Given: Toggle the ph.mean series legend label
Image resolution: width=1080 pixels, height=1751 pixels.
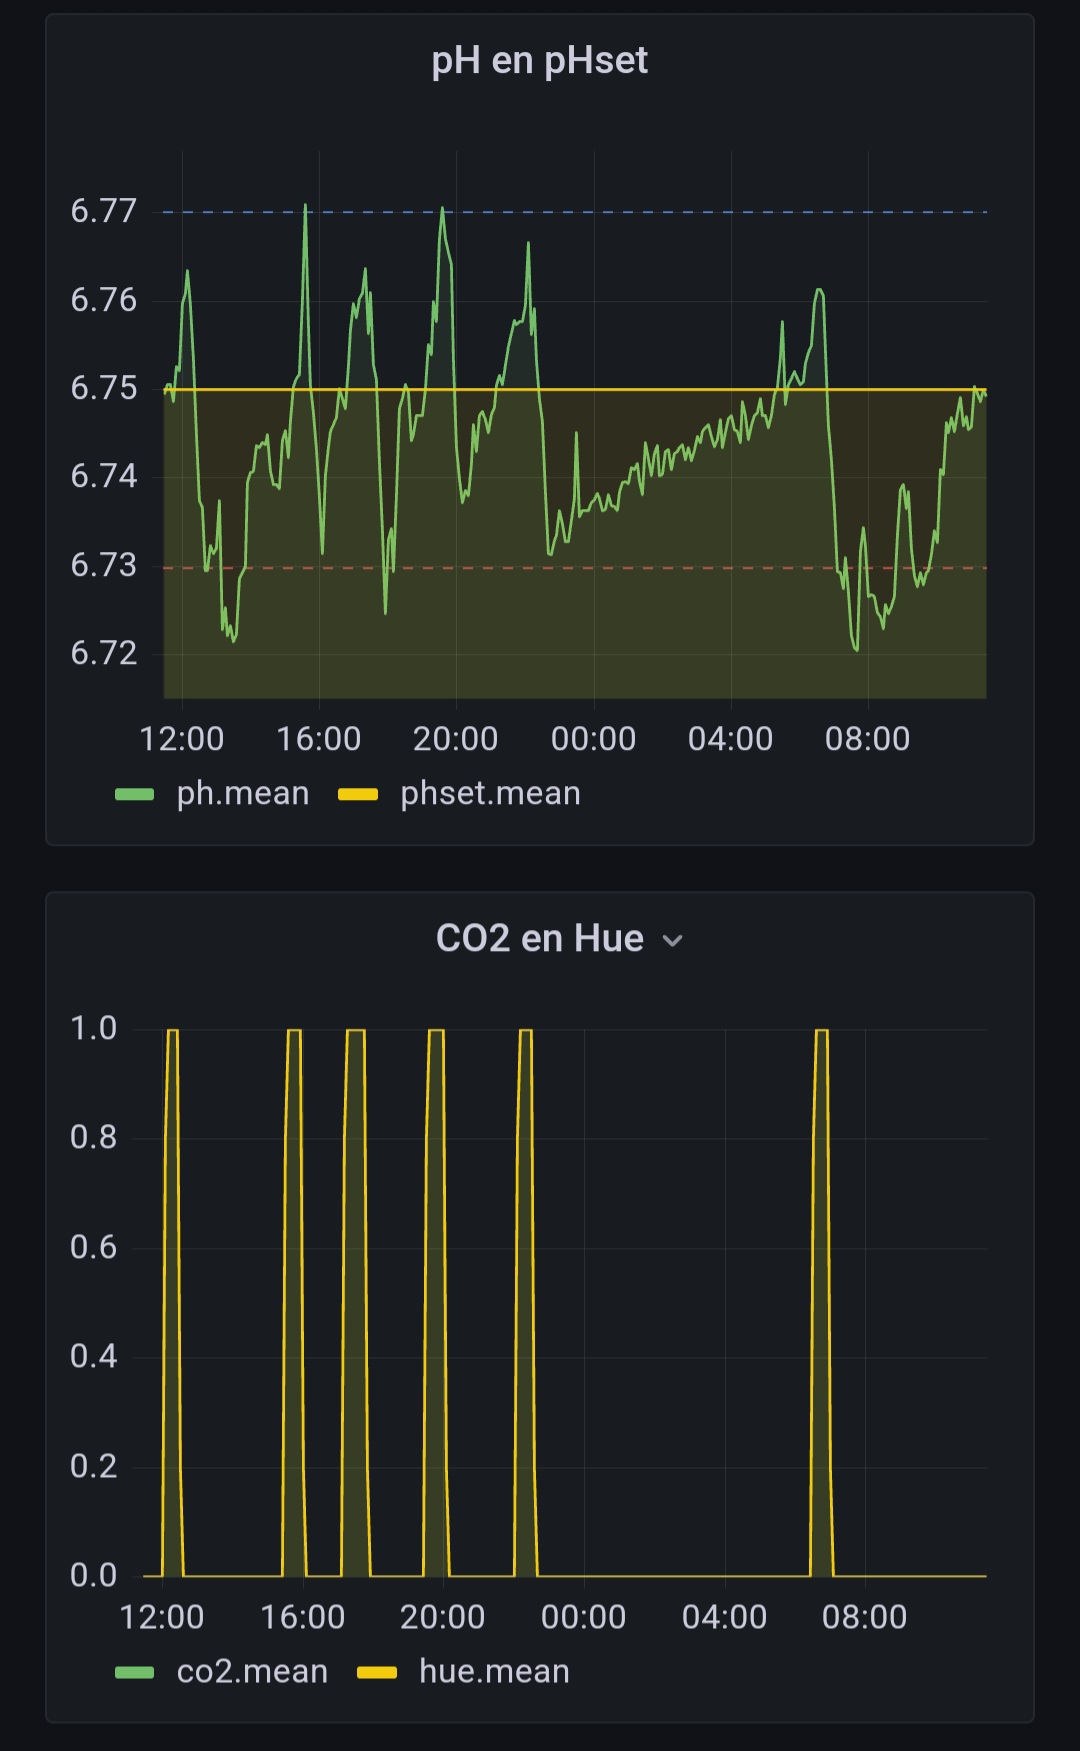Looking at the screenshot, I should click(242, 794).
